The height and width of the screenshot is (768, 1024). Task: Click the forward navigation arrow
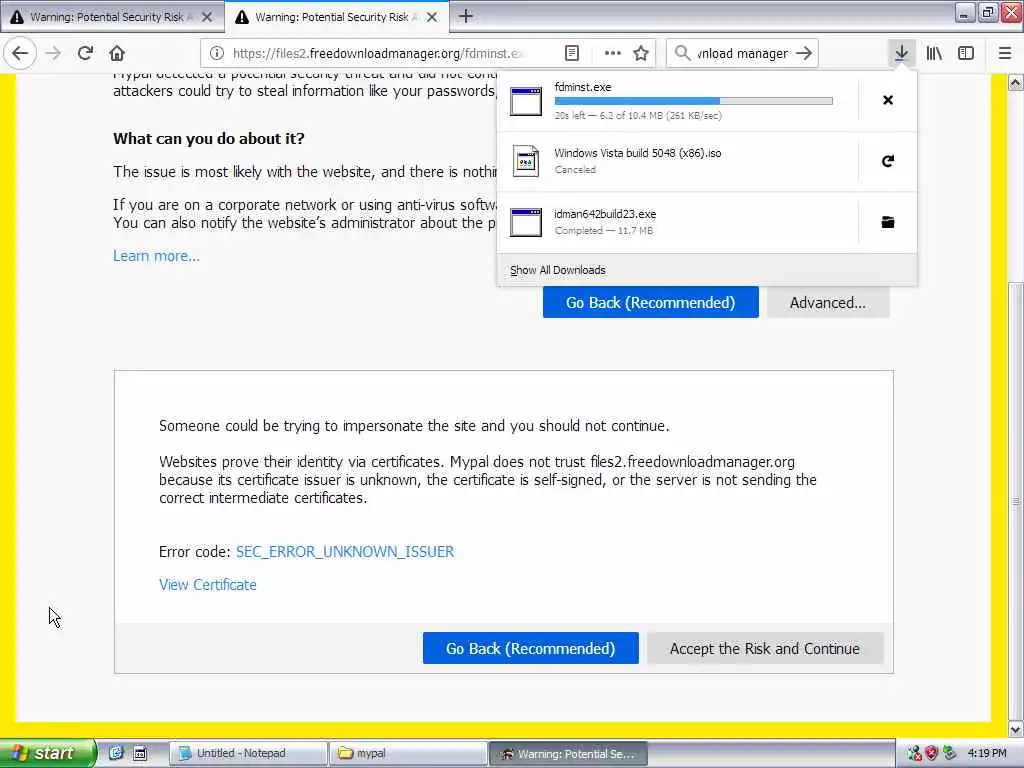pos(53,54)
